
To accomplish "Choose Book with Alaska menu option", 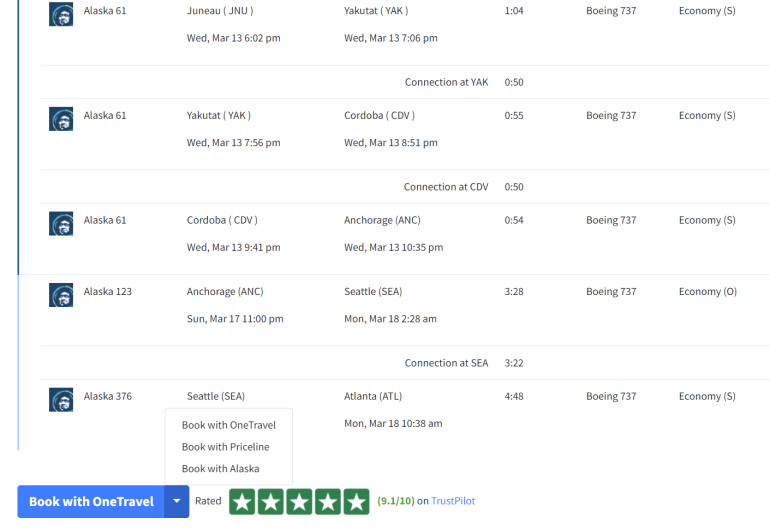I will (220, 469).
